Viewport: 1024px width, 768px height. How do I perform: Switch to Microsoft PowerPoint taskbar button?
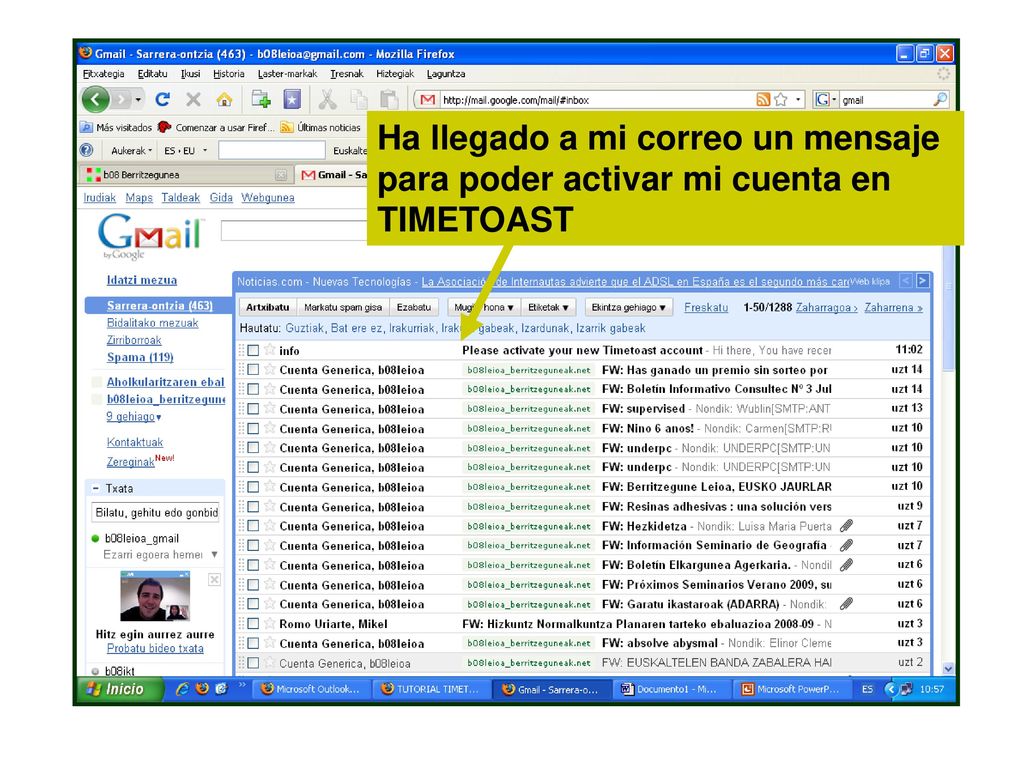pos(791,689)
